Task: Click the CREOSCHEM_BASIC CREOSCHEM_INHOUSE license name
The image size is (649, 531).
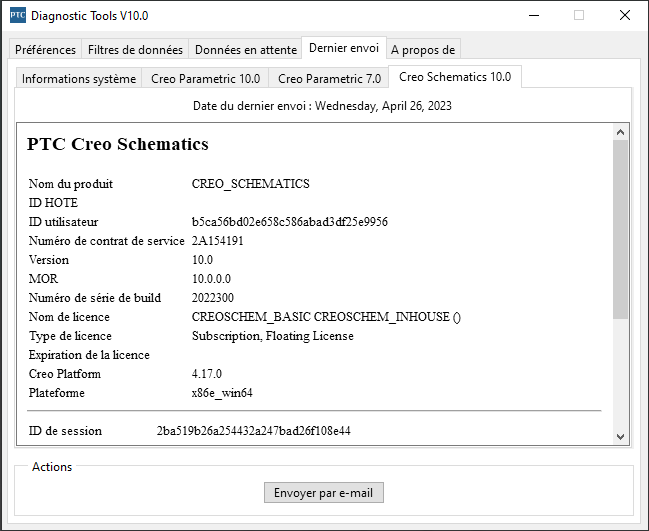Action: [326, 317]
